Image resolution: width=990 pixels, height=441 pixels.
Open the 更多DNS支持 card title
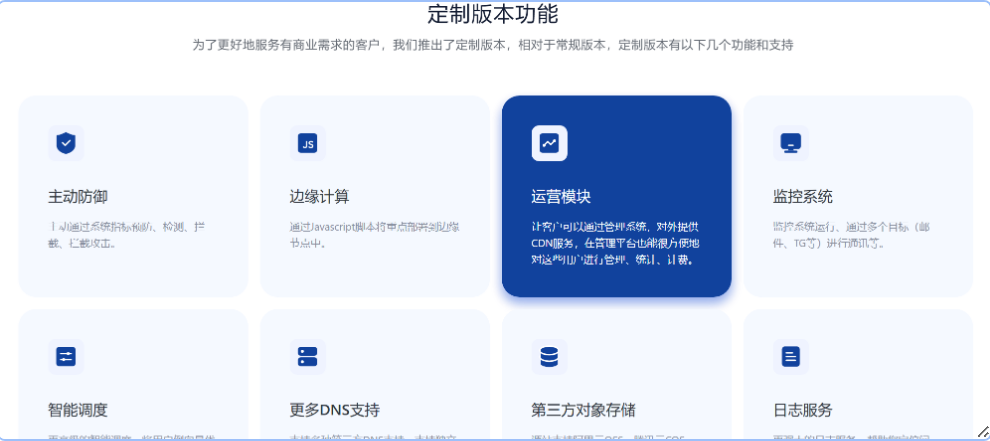(x=335, y=410)
